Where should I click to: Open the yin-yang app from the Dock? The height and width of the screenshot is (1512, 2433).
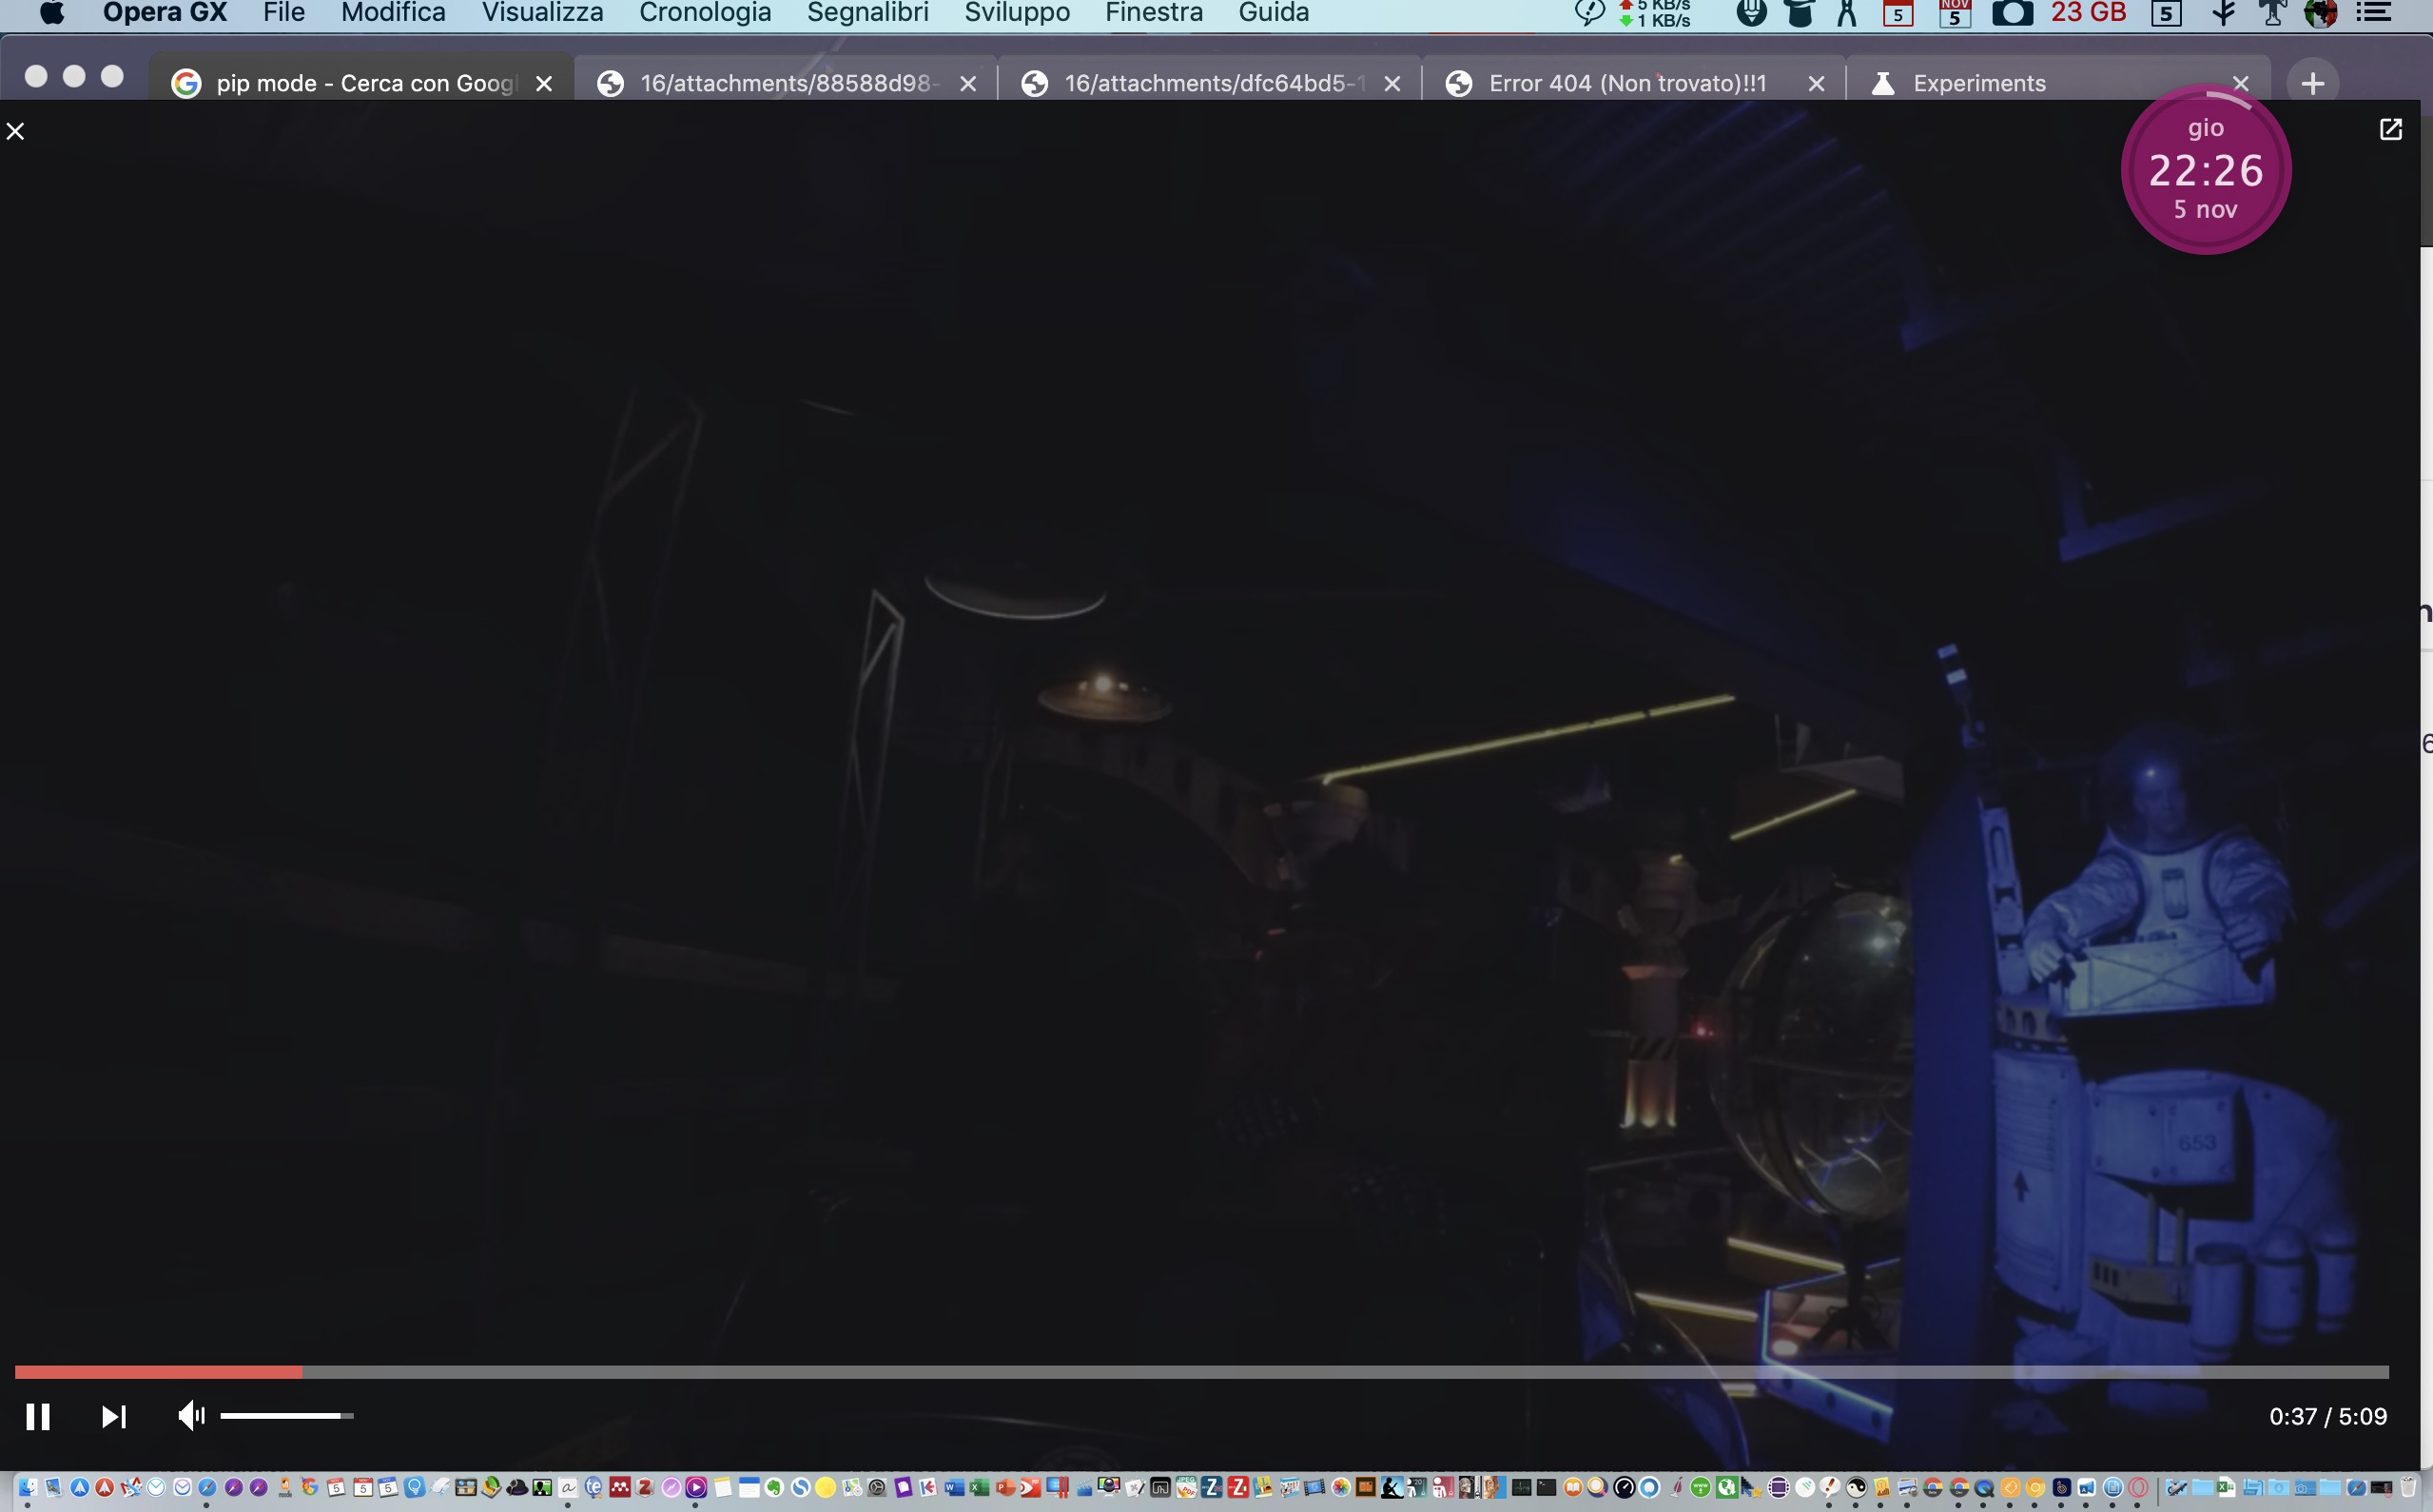[1857, 1488]
